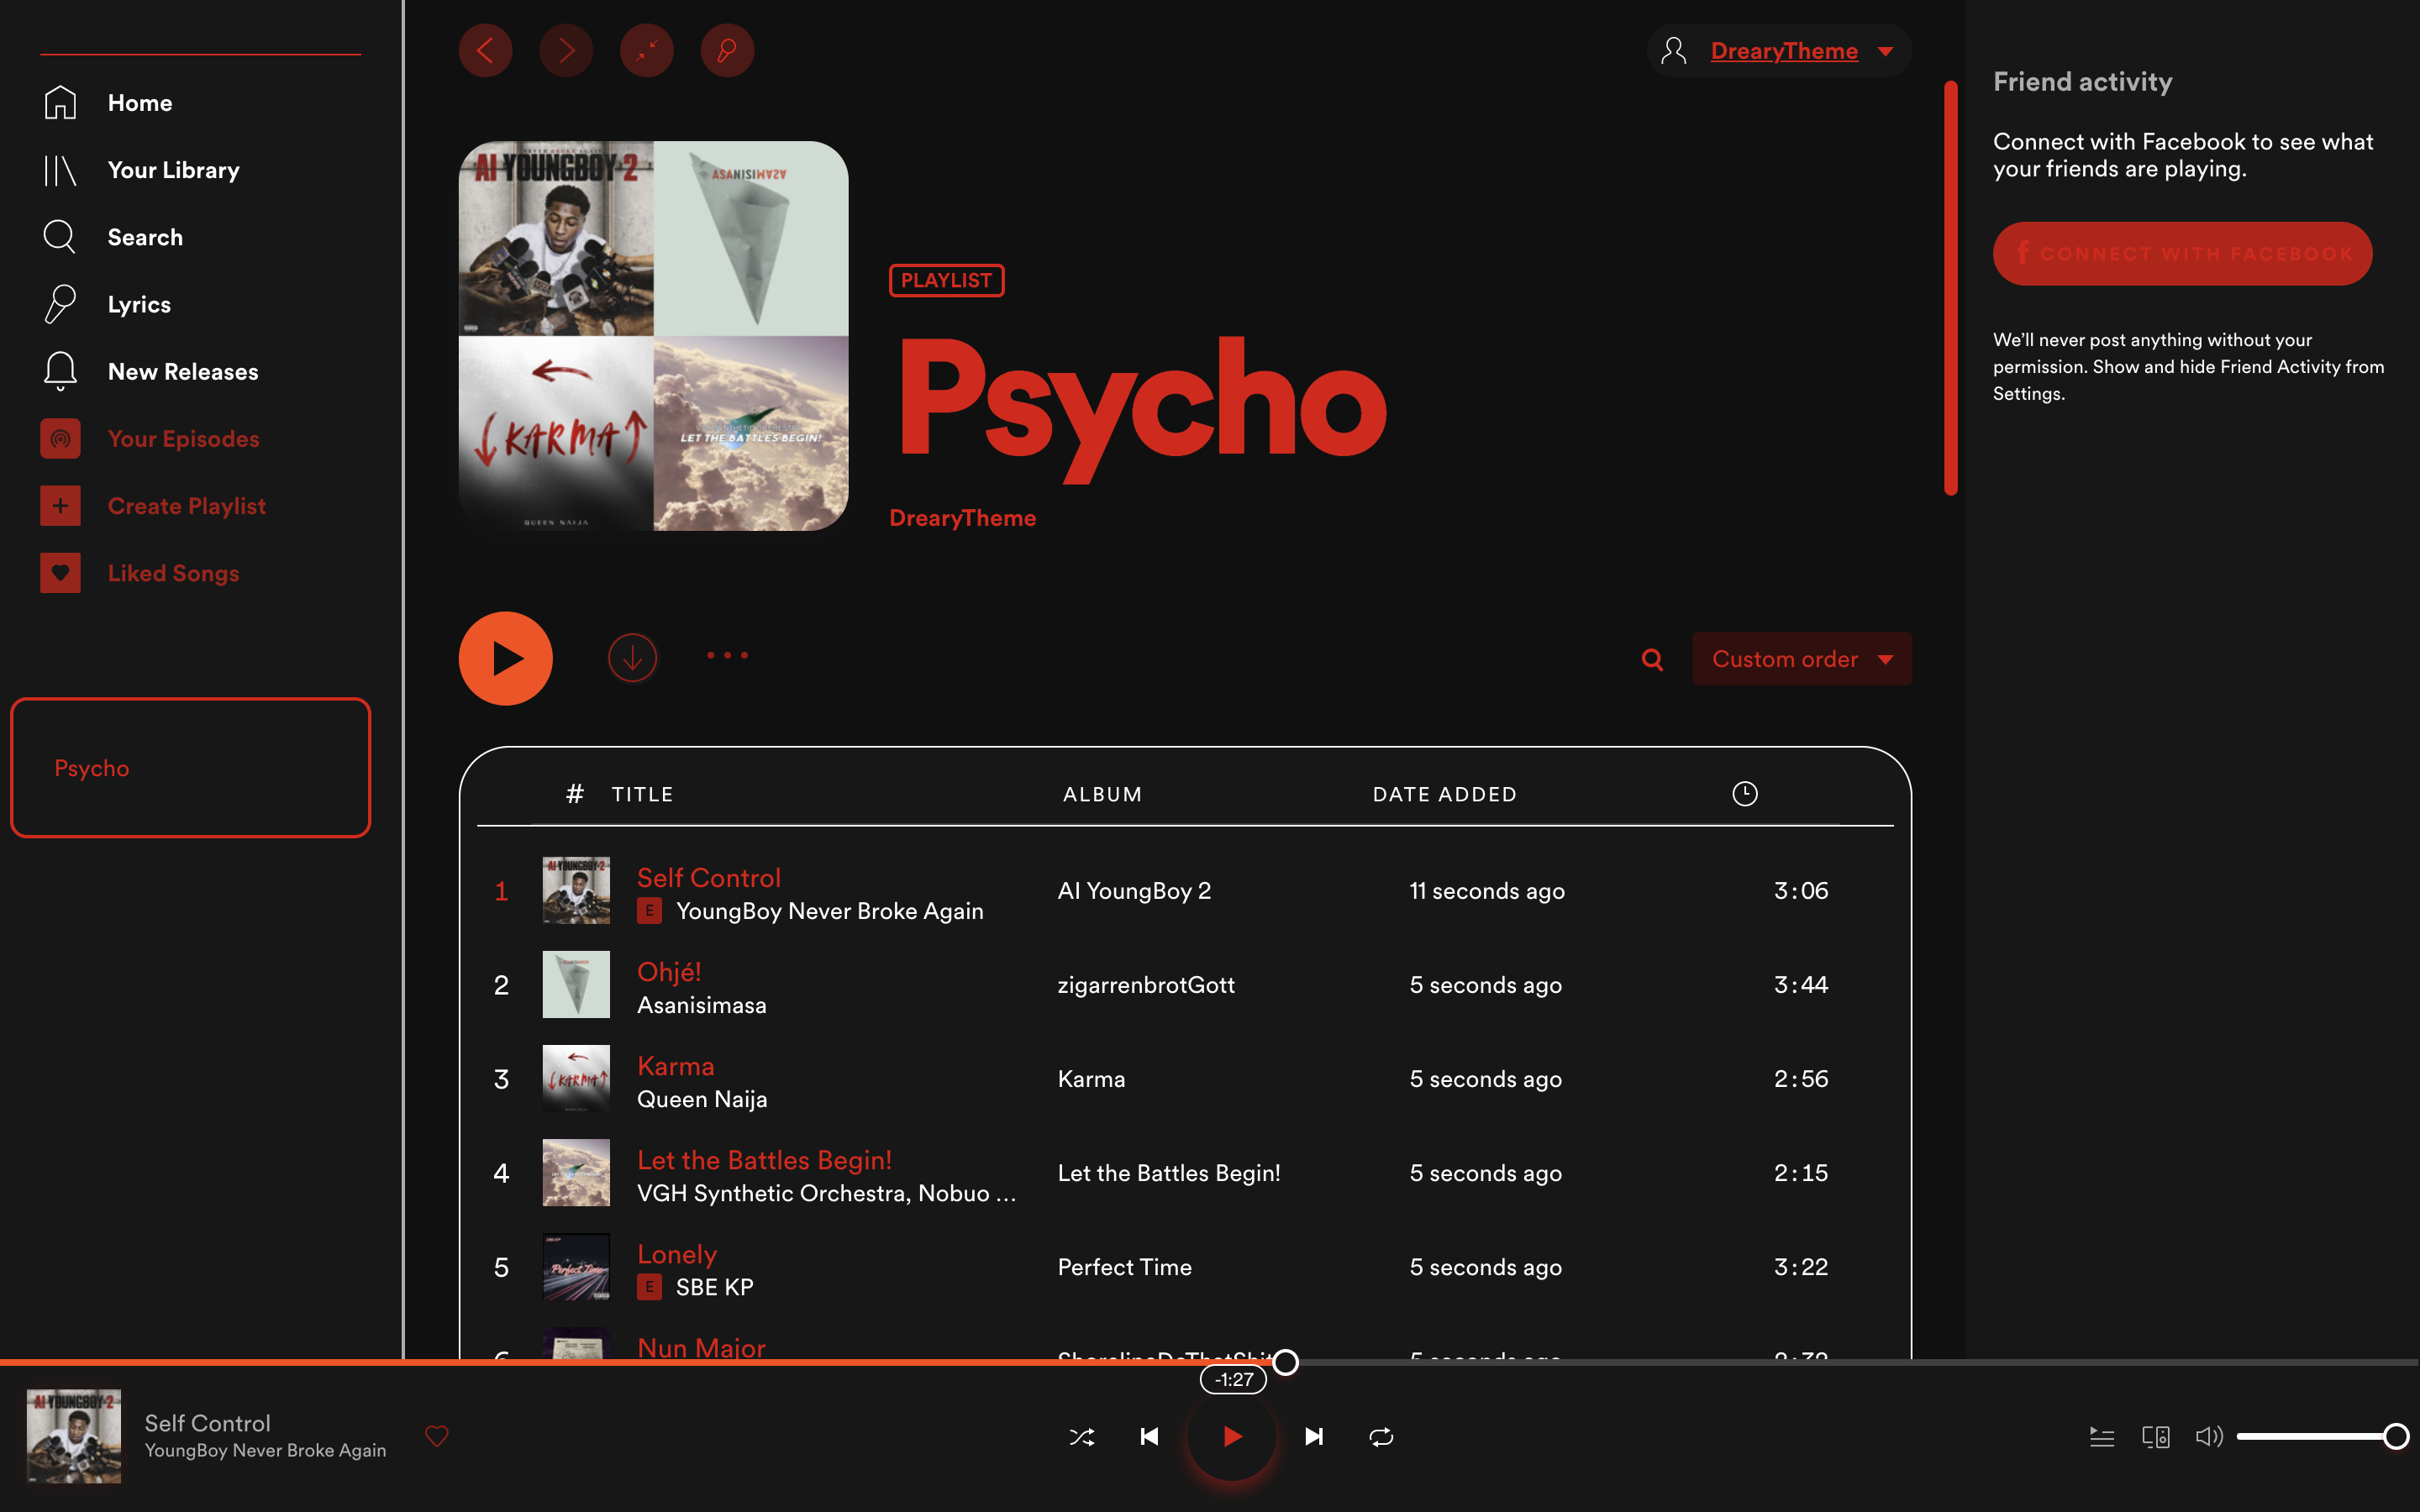Open the playlist more options menu
The width and height of the screenshot is (2420, 1512).
click(727, 656)
